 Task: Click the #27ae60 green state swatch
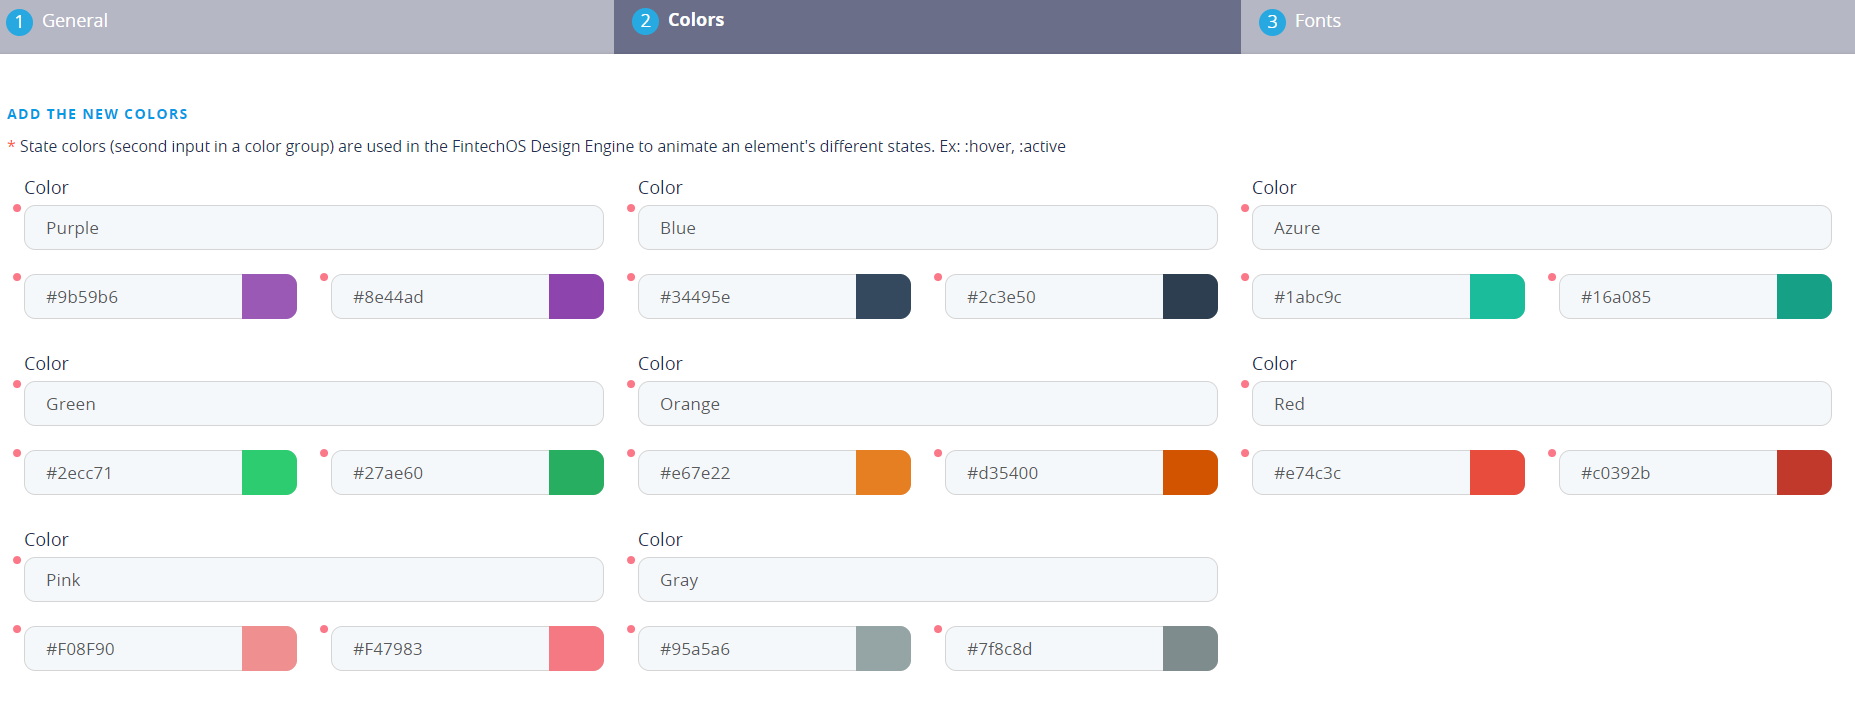coord(576,473)
